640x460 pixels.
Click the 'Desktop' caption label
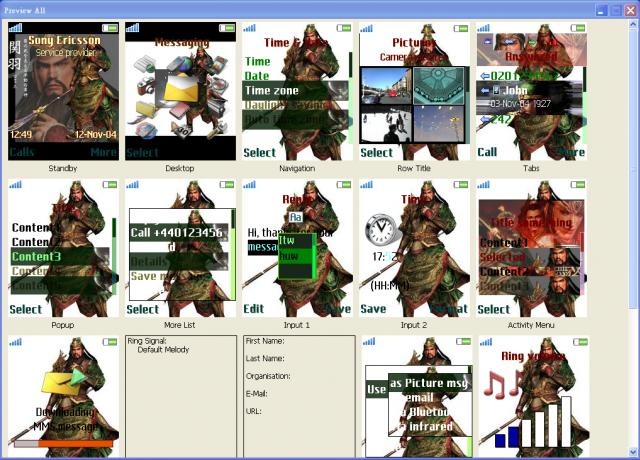(180, 168)
